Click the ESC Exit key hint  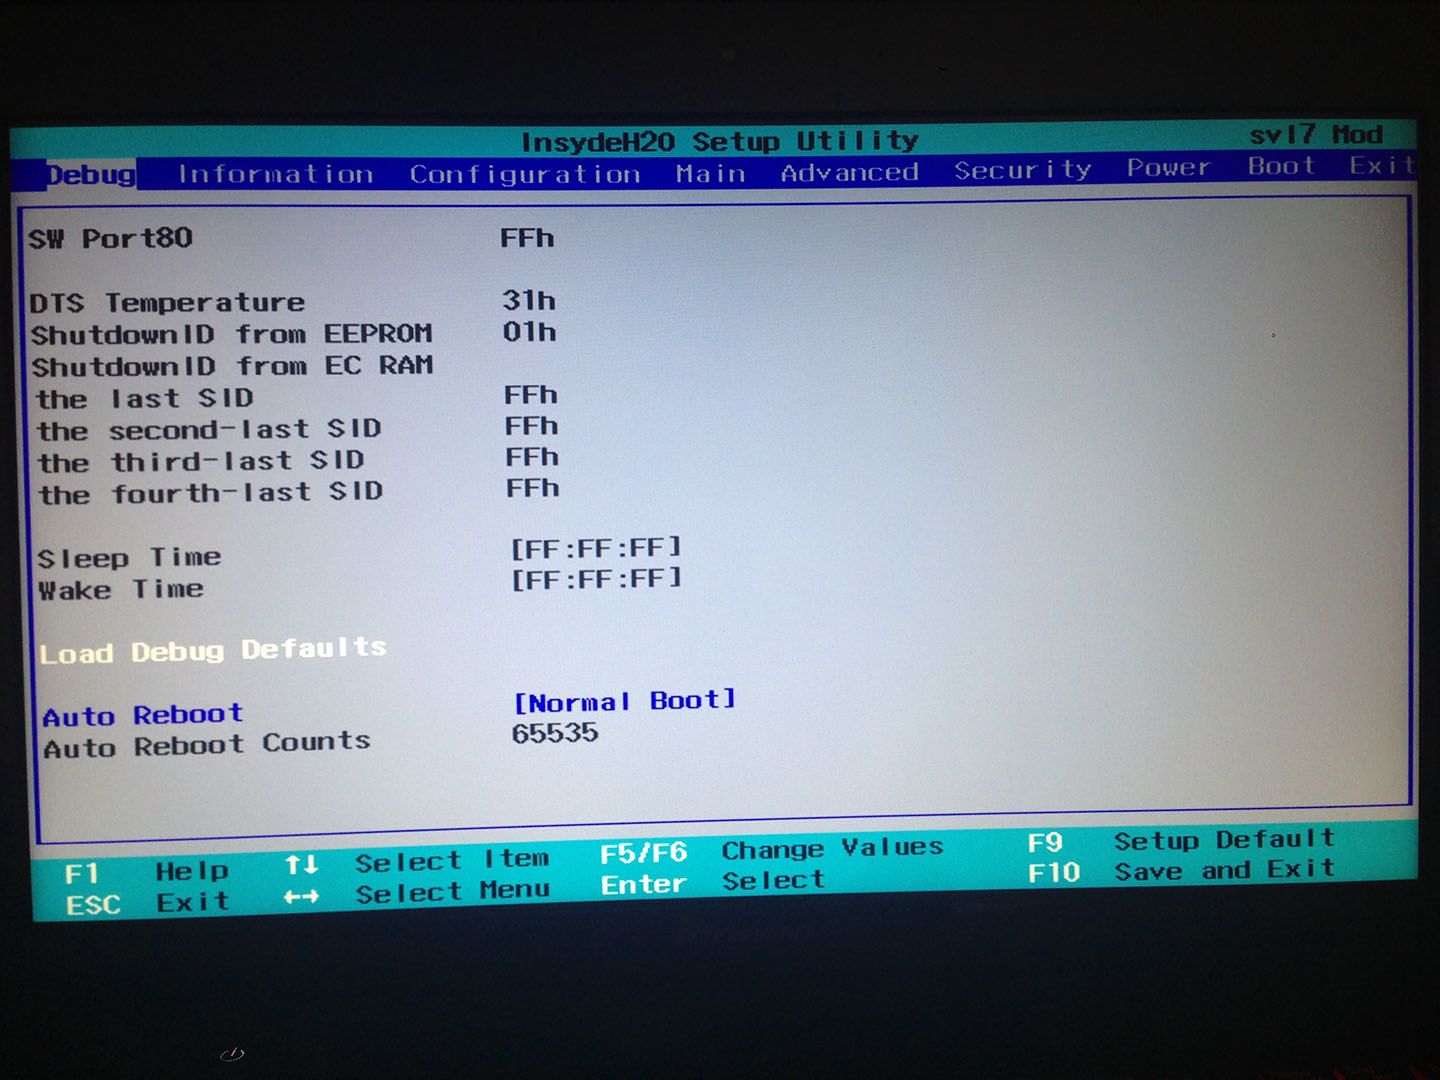(148, 903)
